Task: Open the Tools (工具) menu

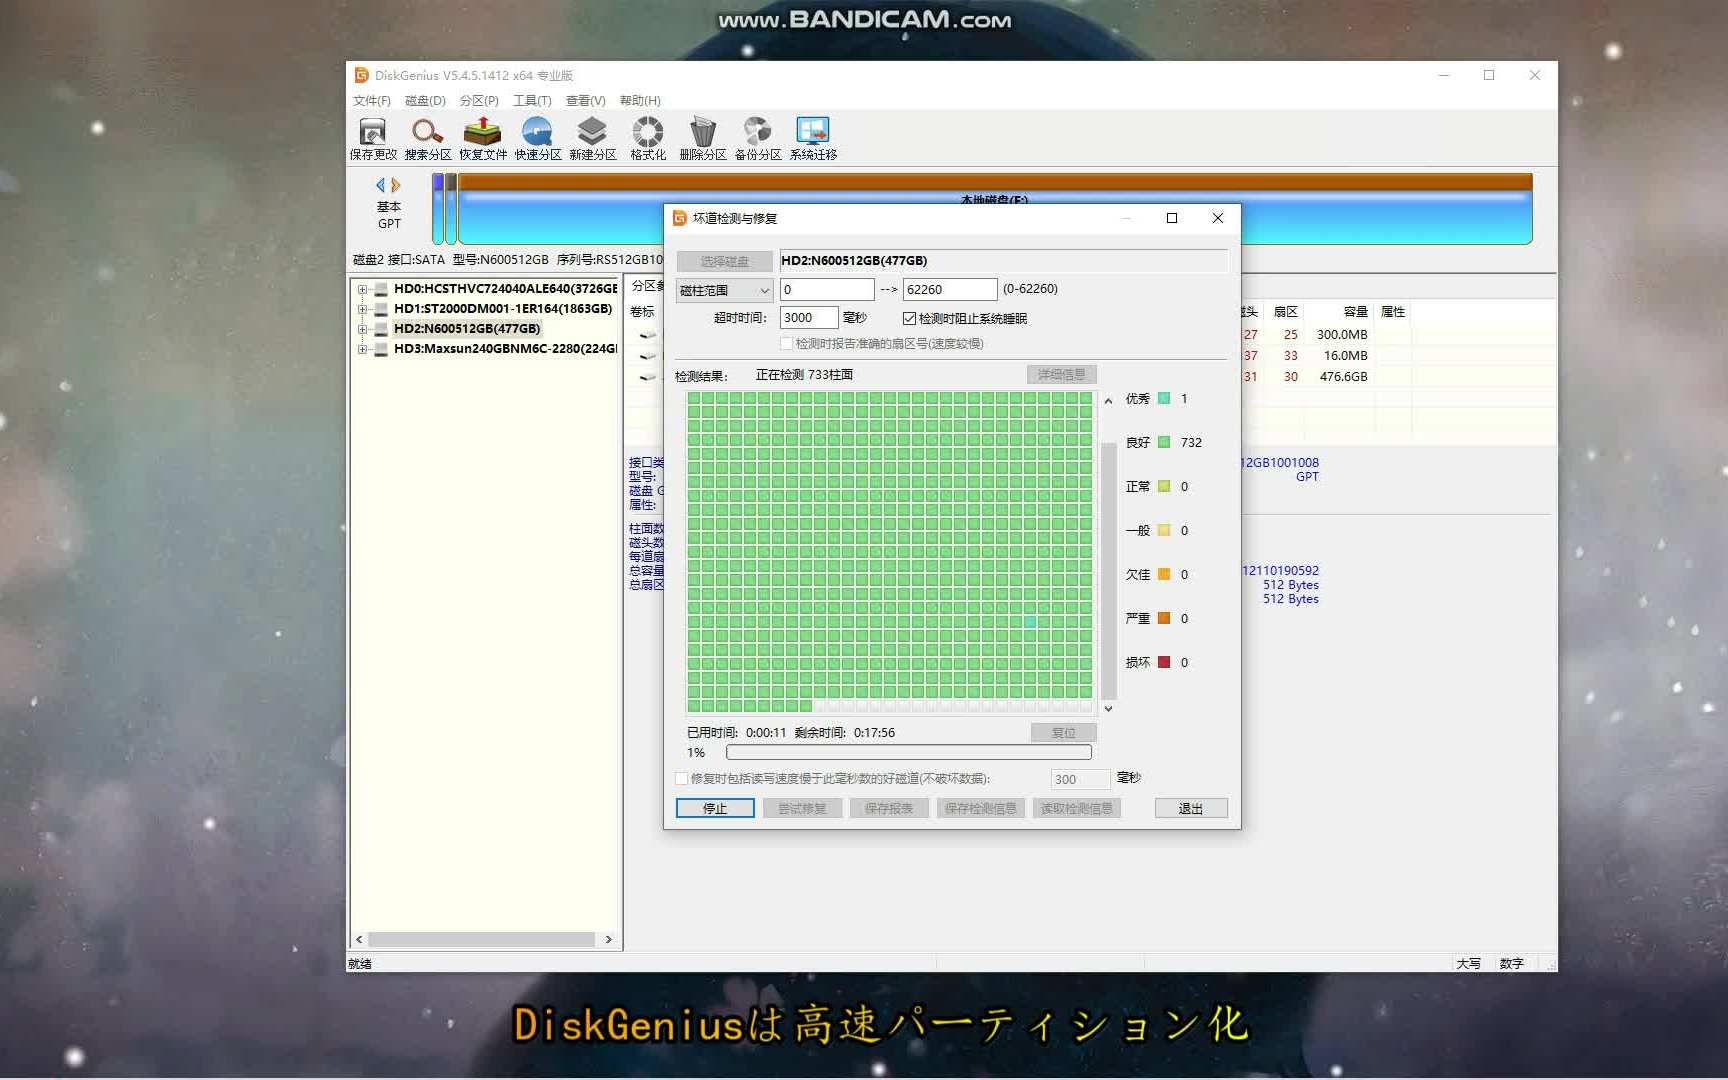Action: pos(532,100)
